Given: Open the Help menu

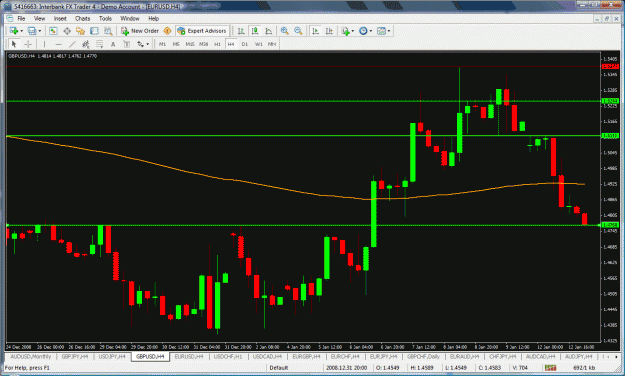Looking at the screenshot, I should pos(153,18).
